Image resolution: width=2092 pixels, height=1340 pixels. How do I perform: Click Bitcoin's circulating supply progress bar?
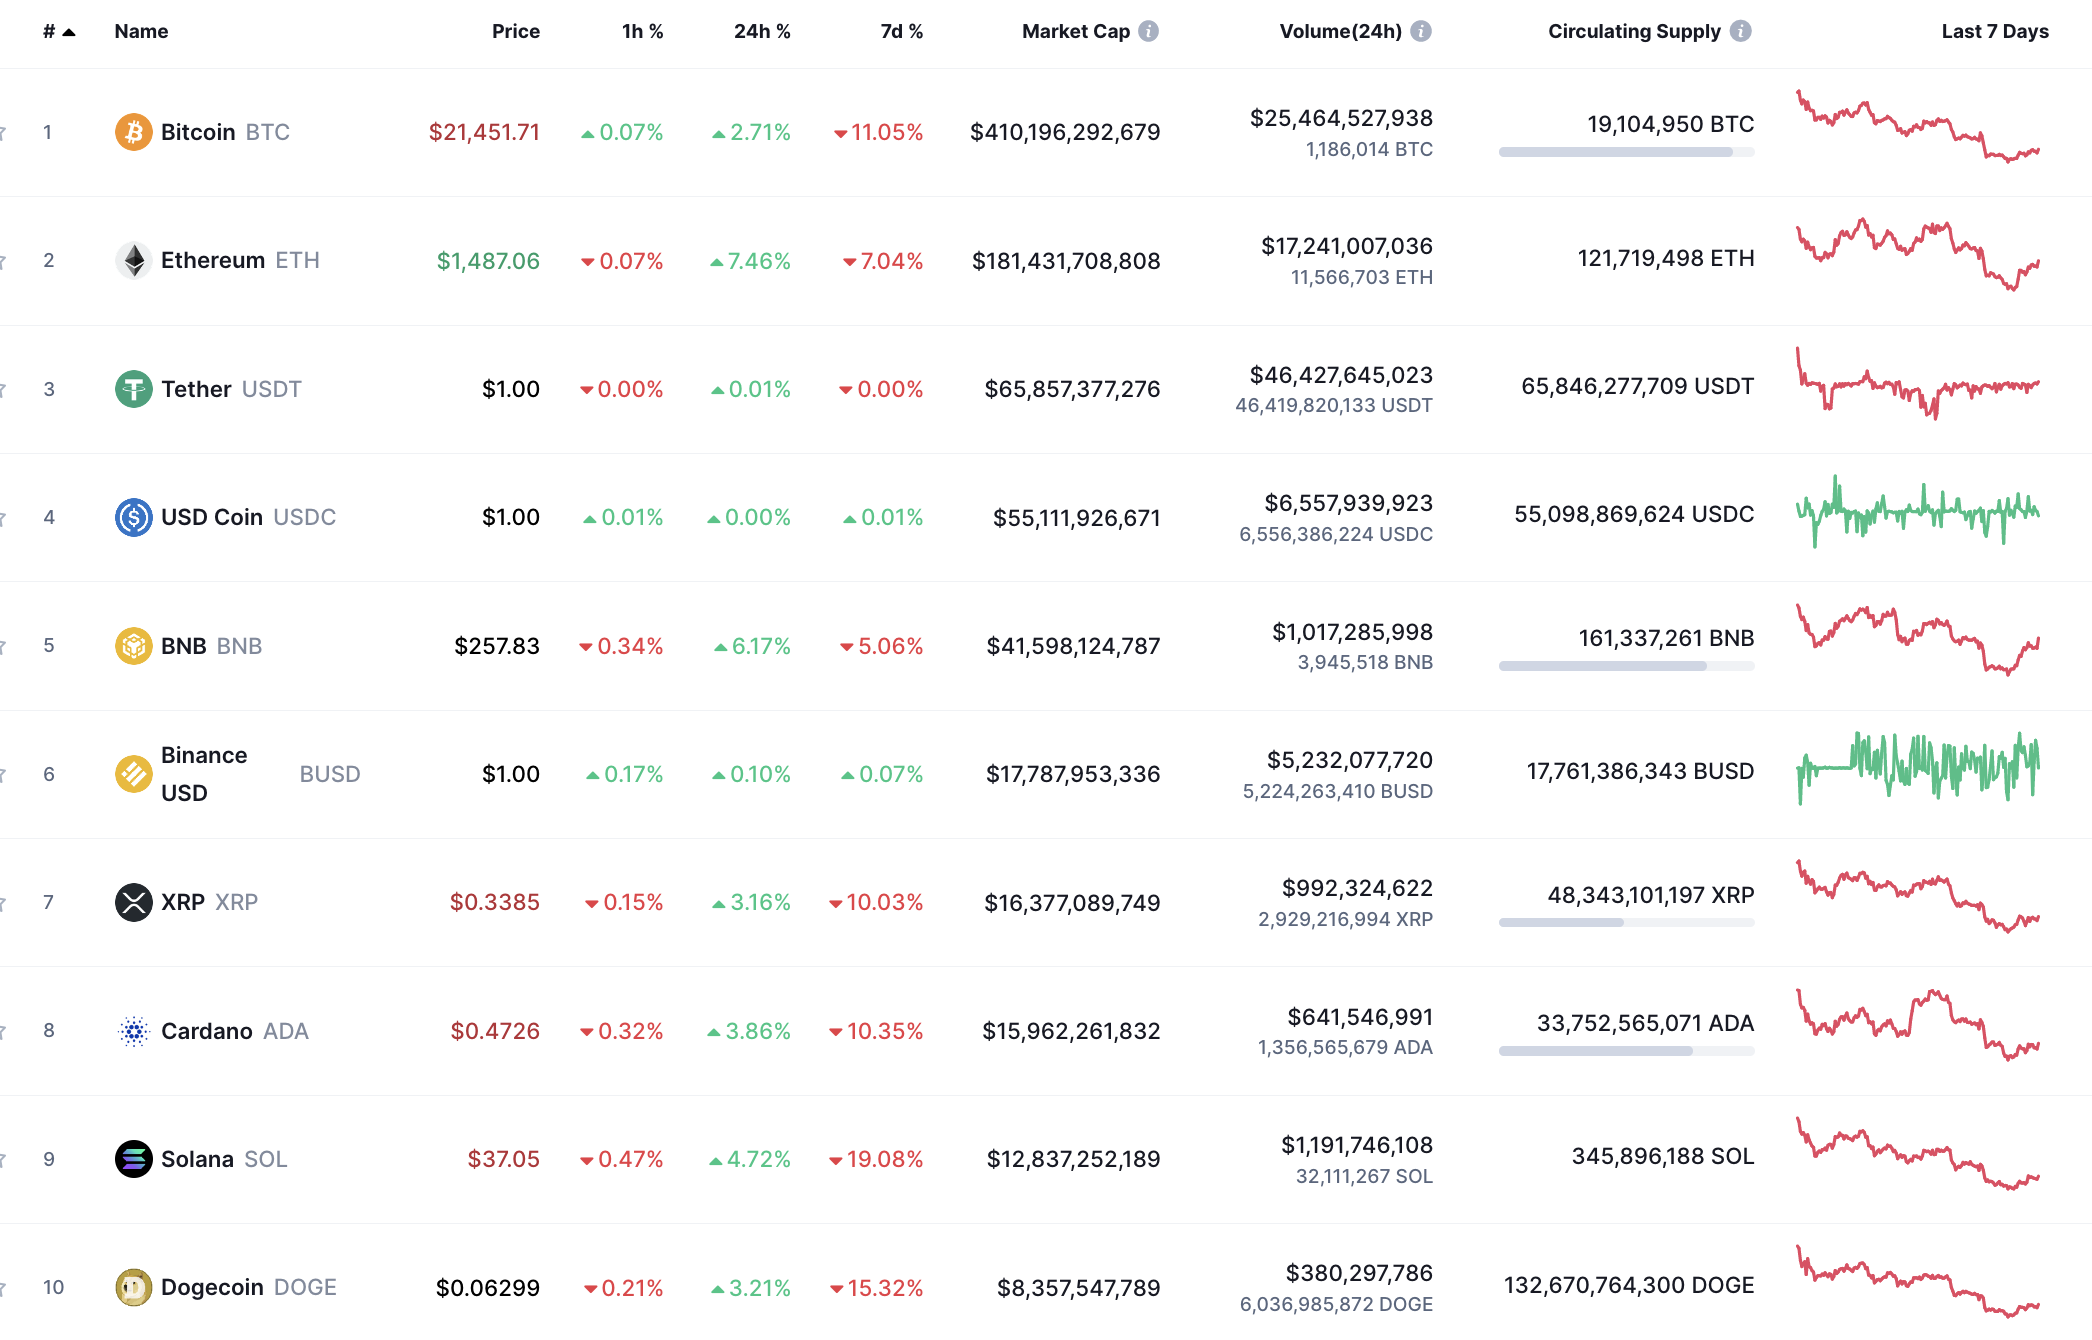[x=1625, y=153]
